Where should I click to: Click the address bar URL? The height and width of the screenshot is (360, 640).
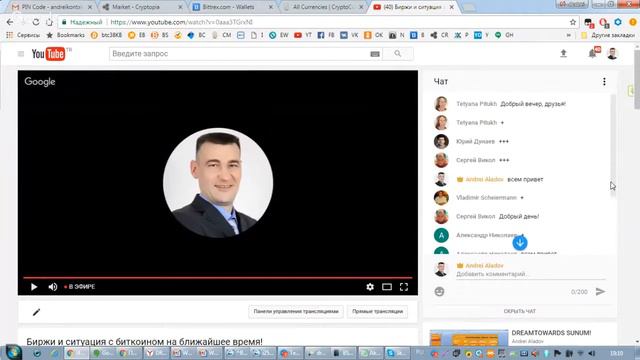click(182, 22)
